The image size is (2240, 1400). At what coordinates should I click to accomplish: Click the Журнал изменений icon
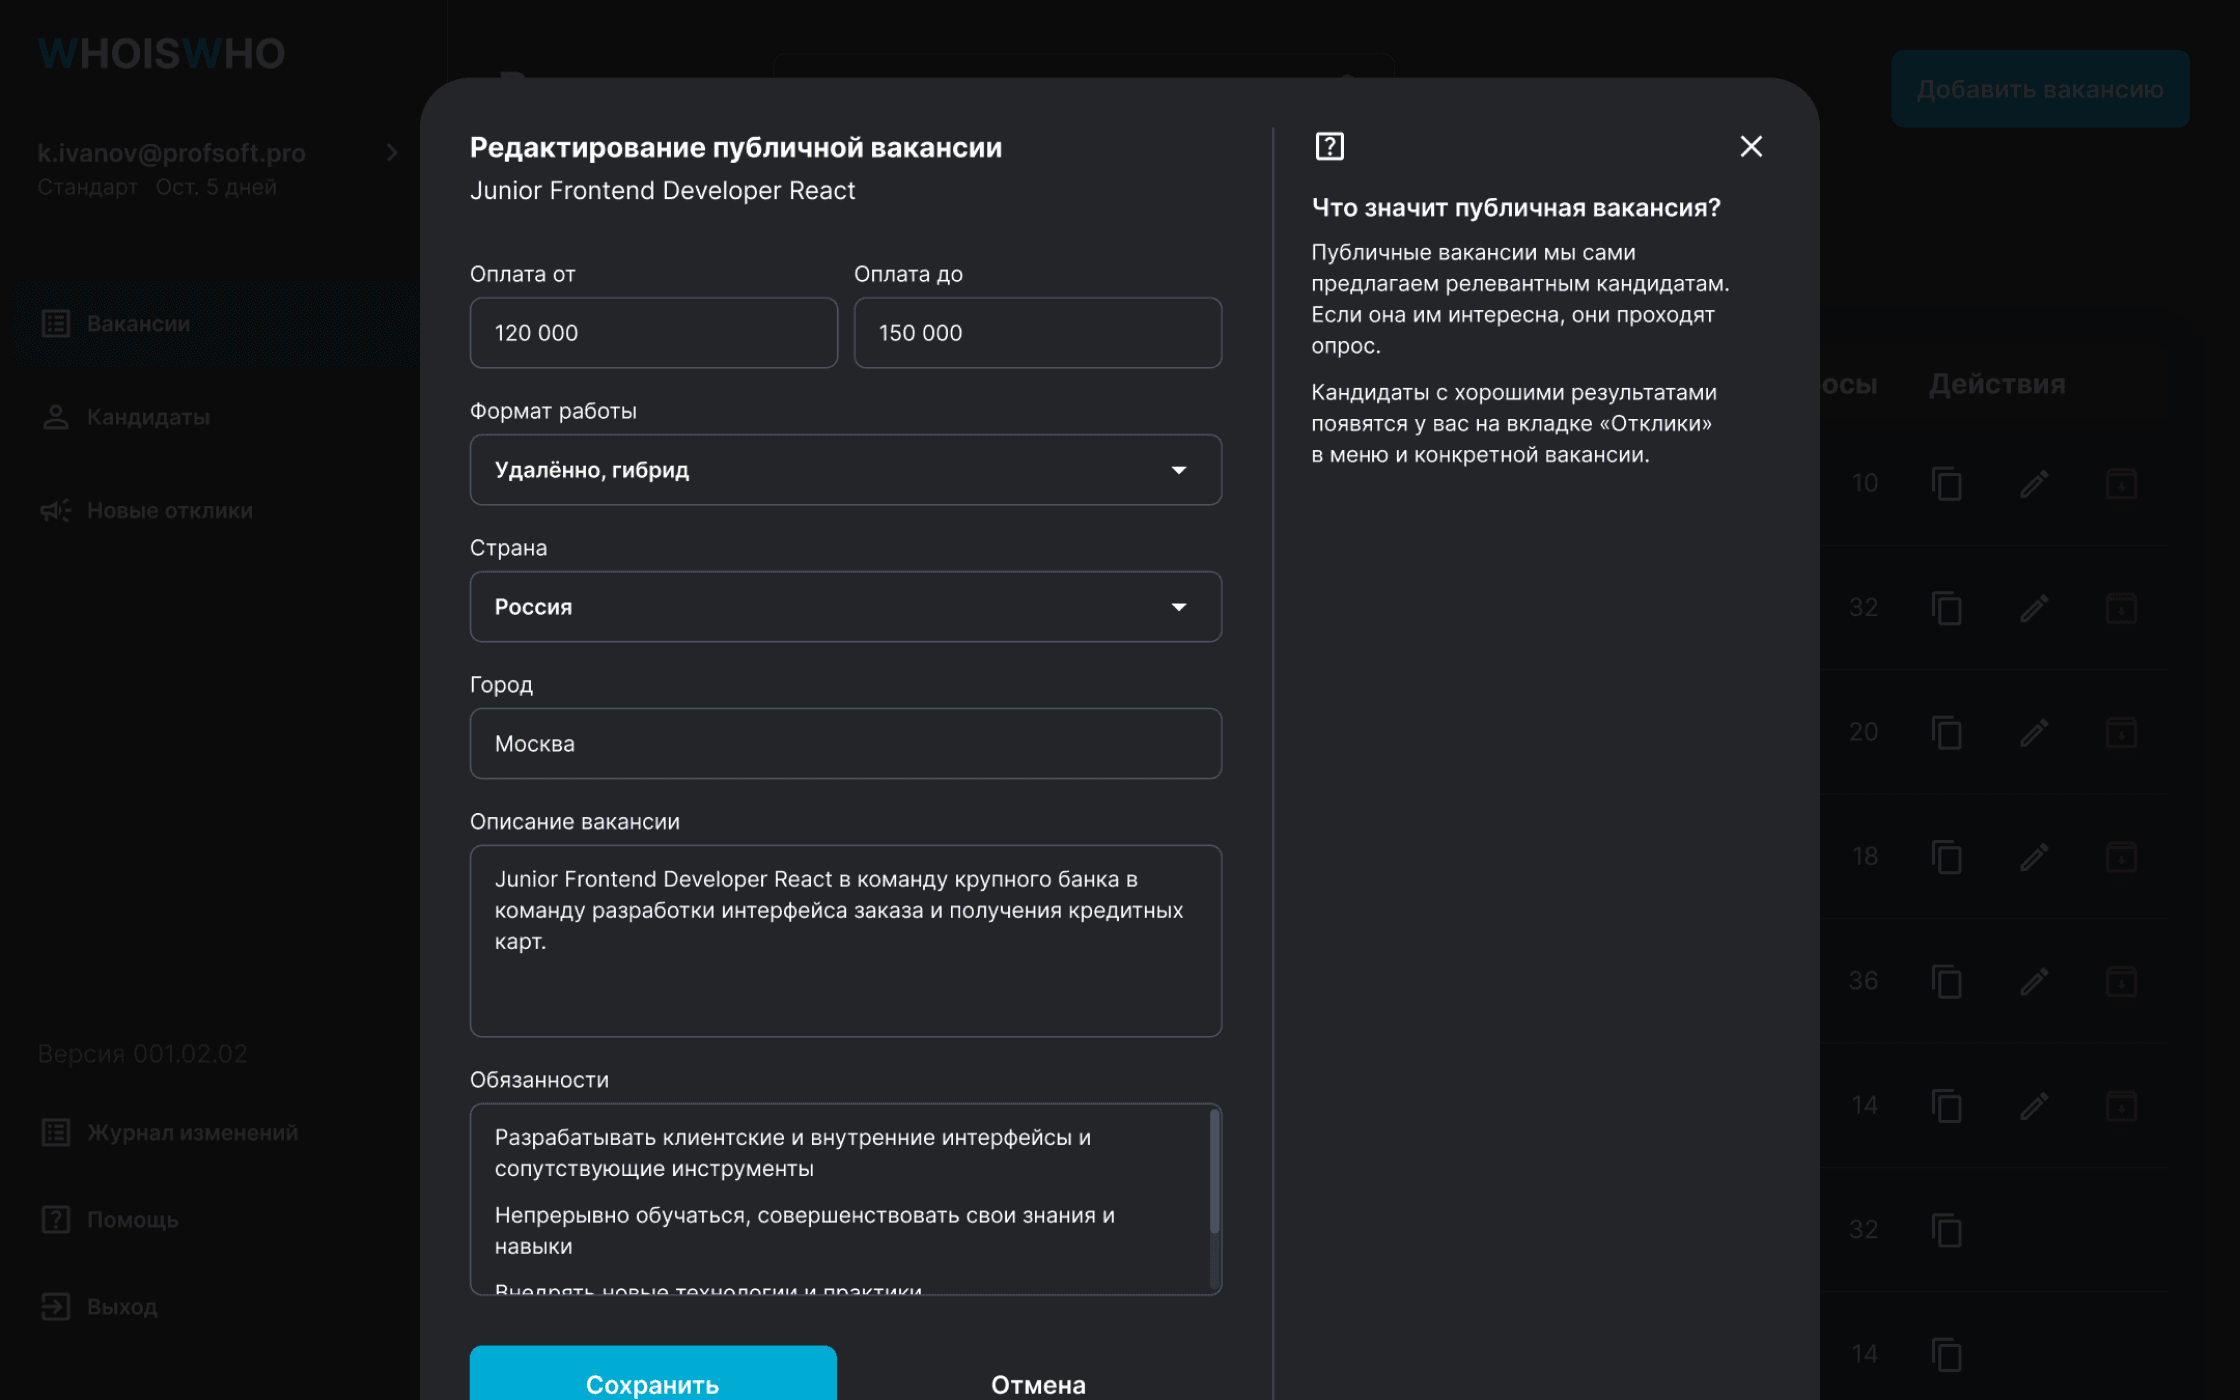[x=56, y=1133]
